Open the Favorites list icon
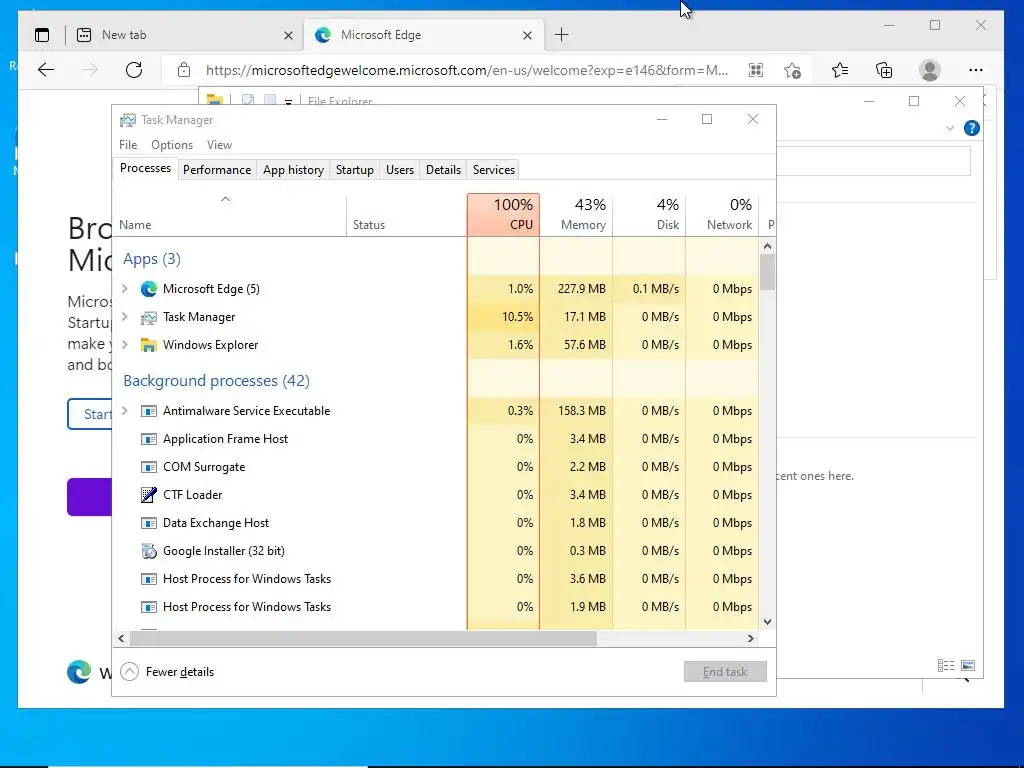 point(840,70)
